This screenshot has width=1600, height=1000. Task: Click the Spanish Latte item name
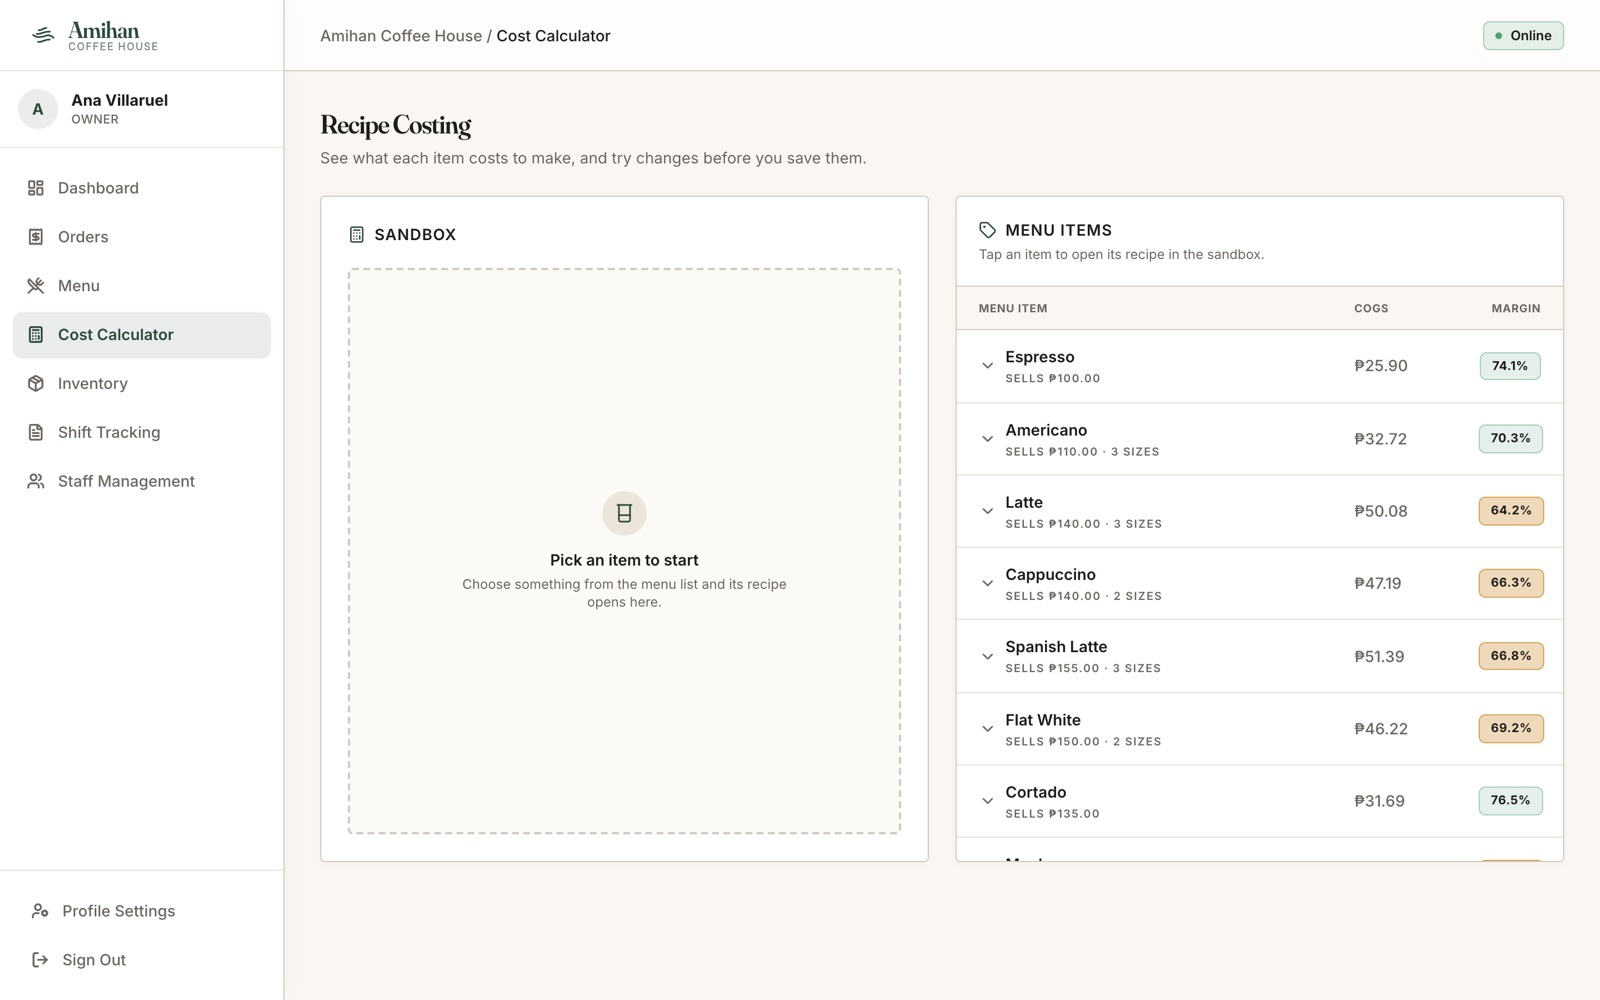point(1056,647)
